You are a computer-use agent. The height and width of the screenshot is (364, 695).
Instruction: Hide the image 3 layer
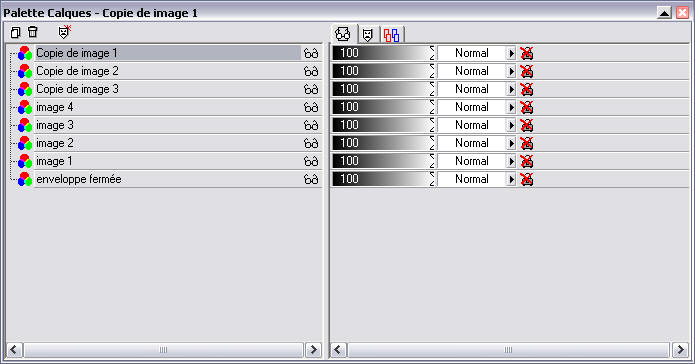(311, 125)
